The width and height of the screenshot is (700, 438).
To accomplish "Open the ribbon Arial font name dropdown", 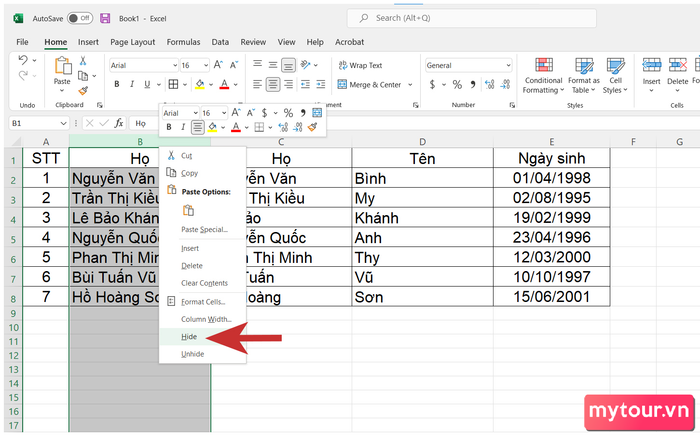I will 175,66.
